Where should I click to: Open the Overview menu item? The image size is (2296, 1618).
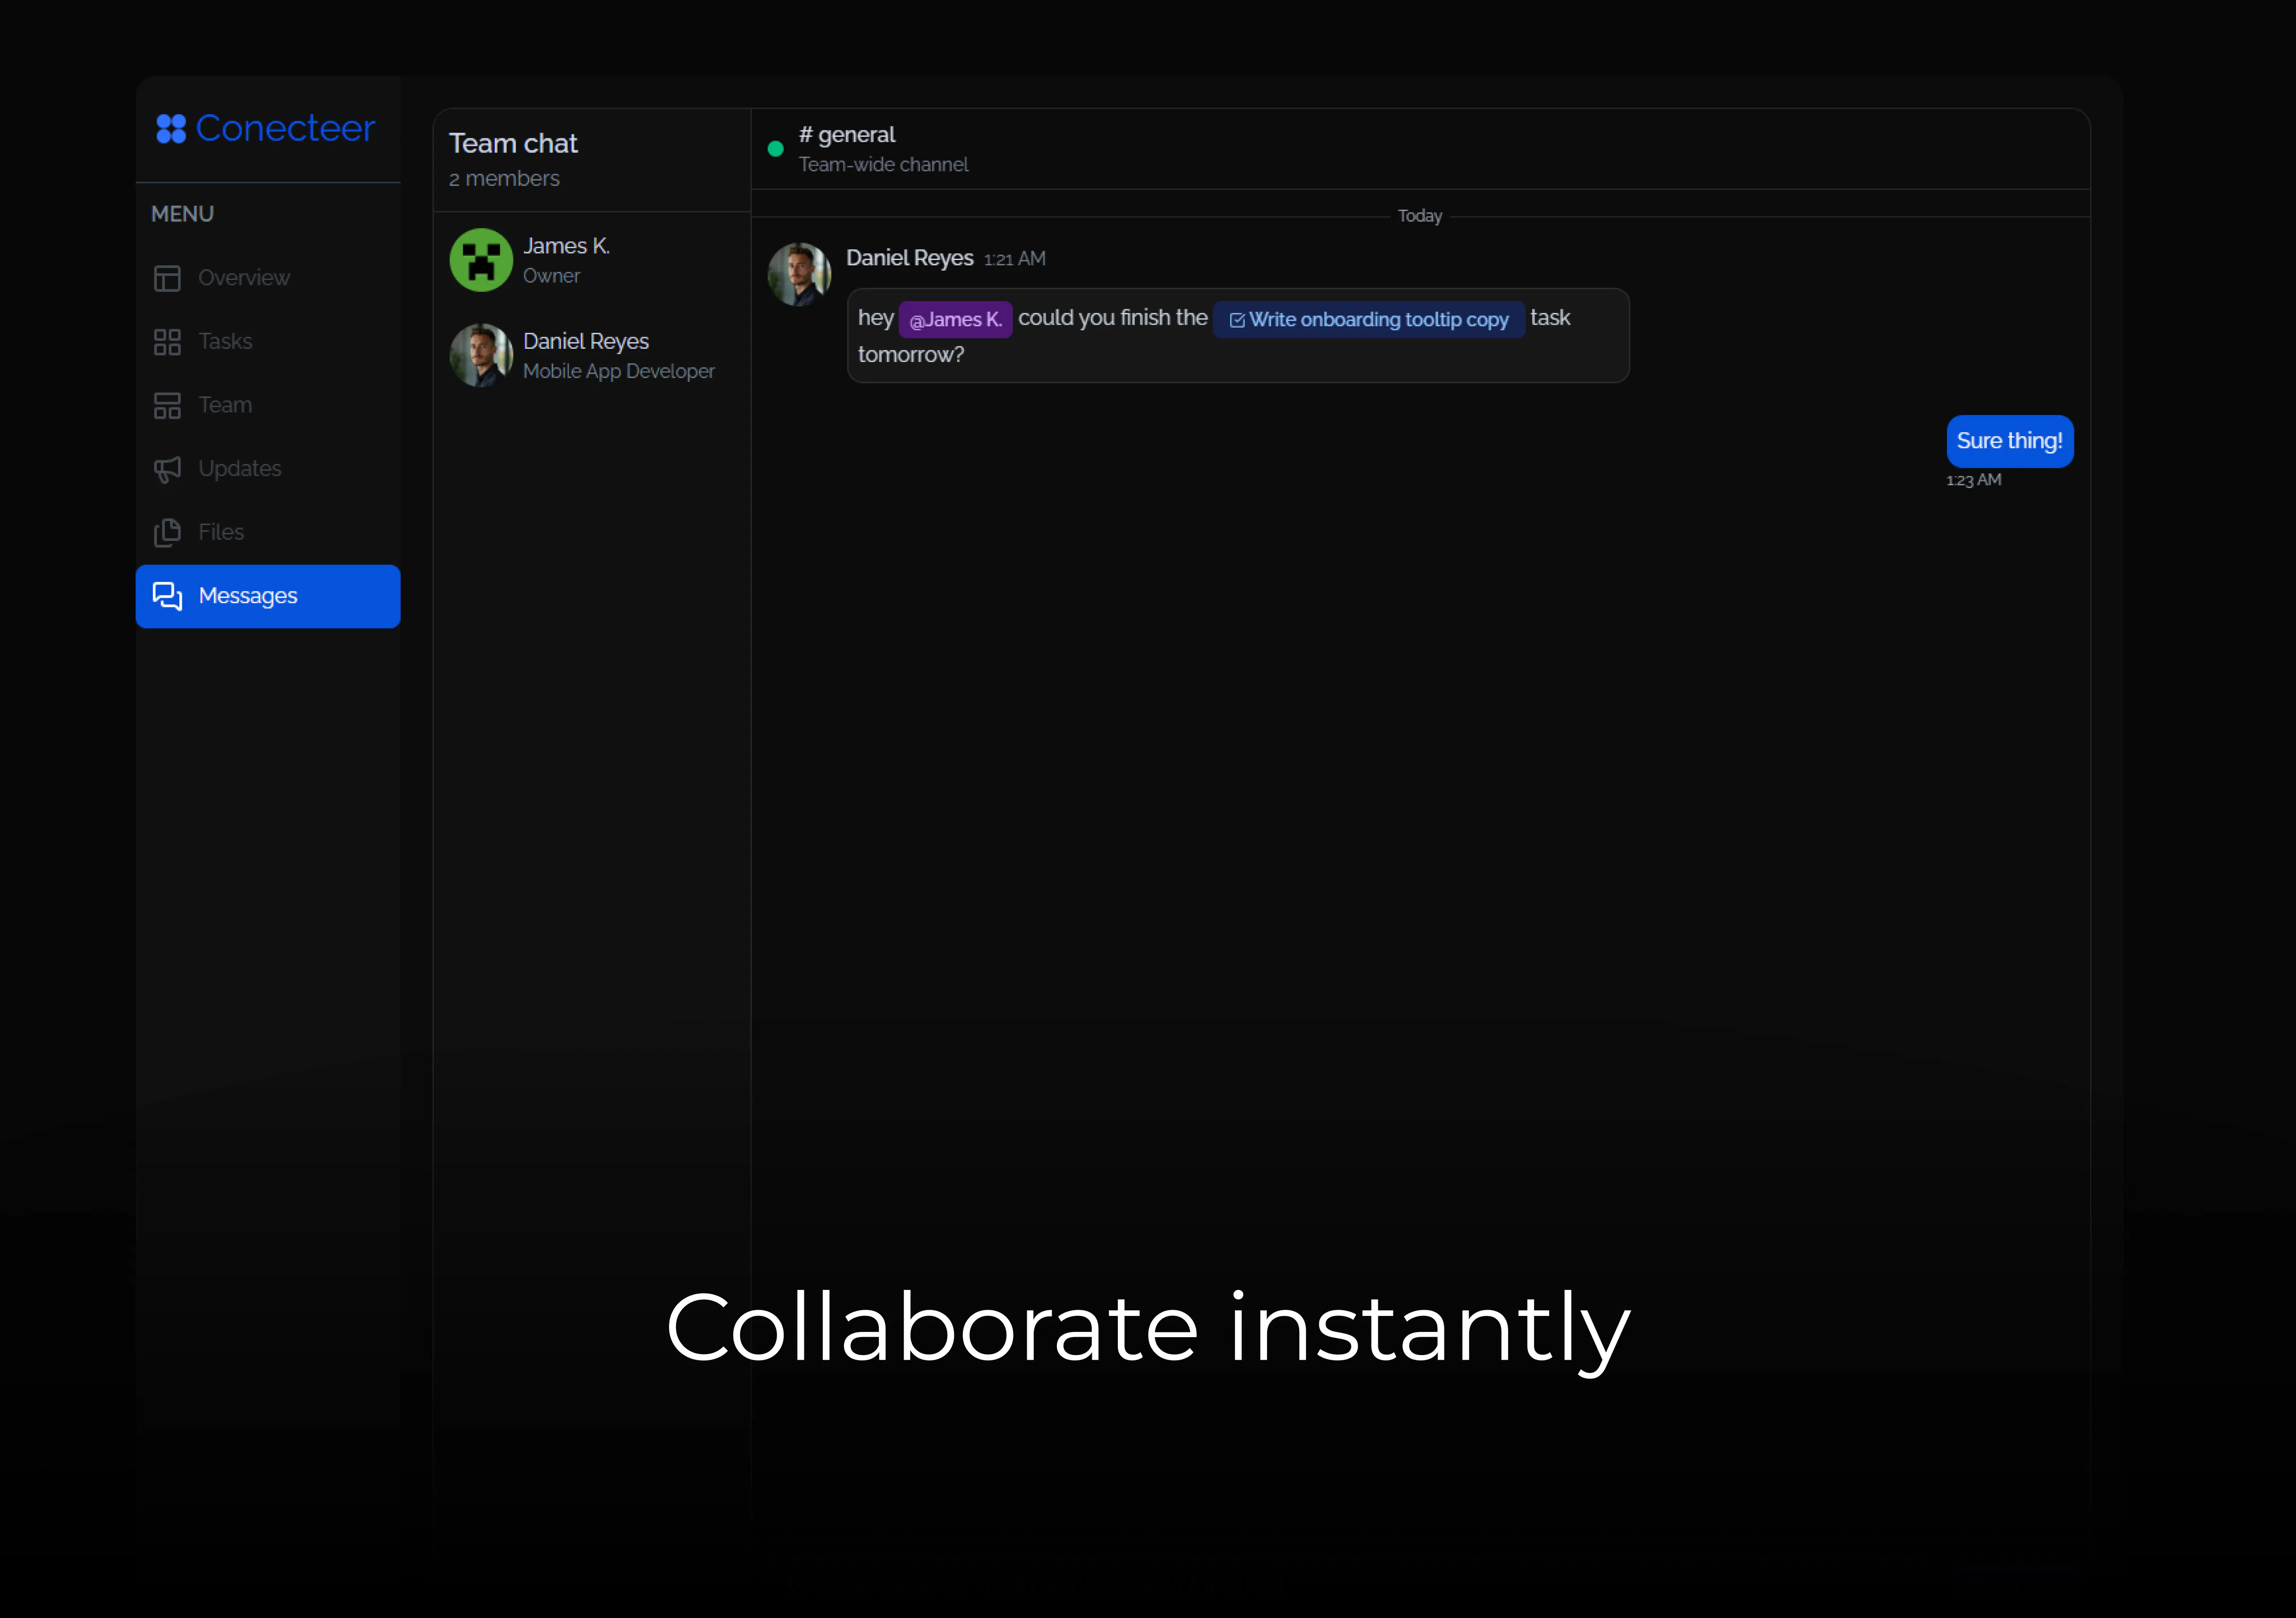coord(268,278)
